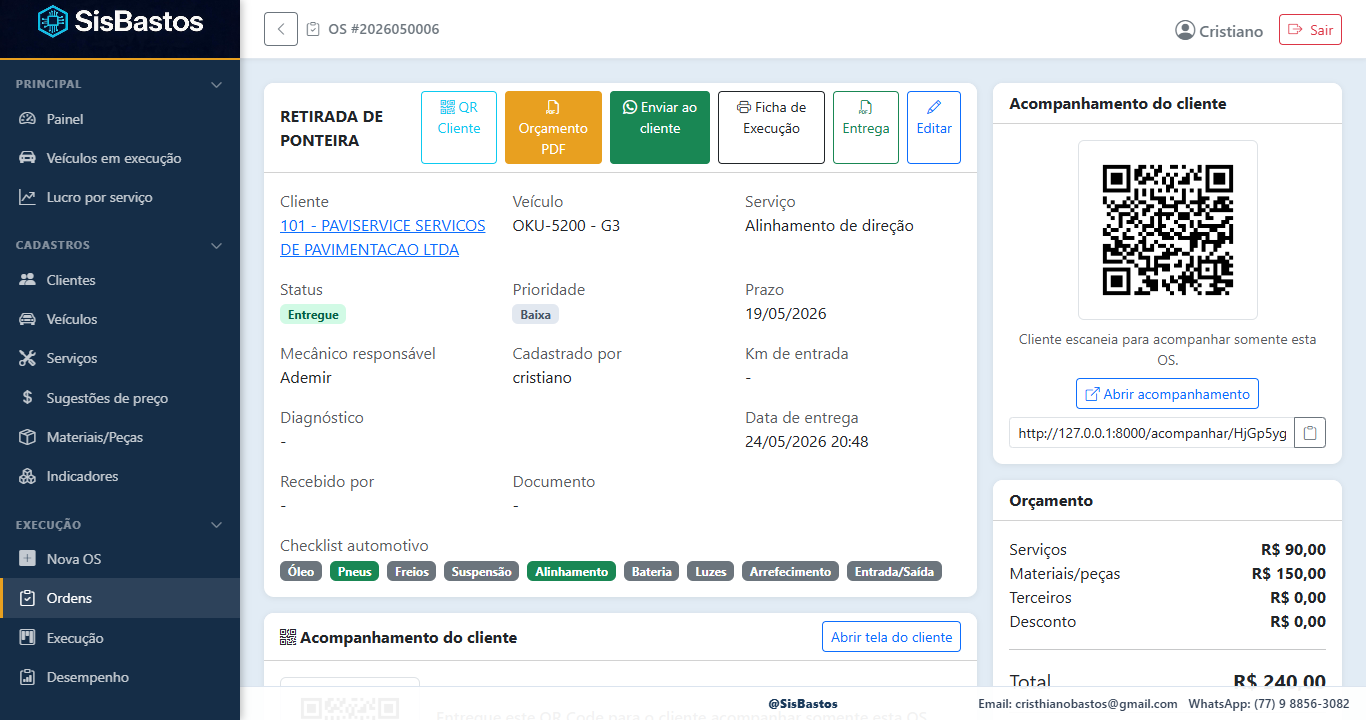Viewport: 1366px width, 720px height.
Task: Open client link 101 - PAVISERVICE SERVICOS
Action: tap(383, 238)
